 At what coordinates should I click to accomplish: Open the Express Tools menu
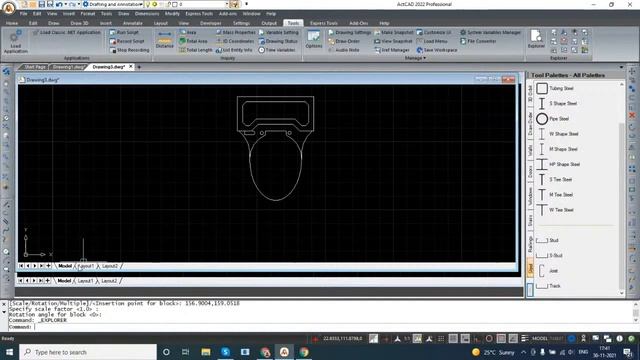199,14
